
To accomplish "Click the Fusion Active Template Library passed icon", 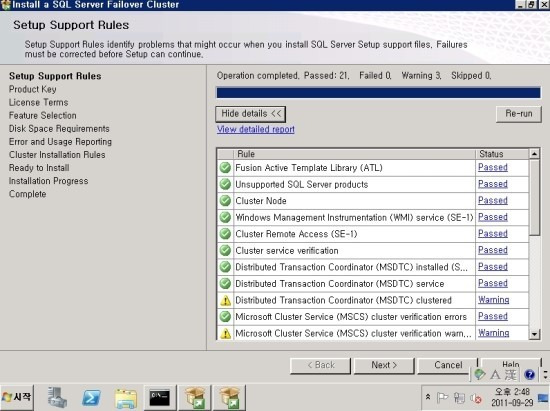I will point(225,168).
